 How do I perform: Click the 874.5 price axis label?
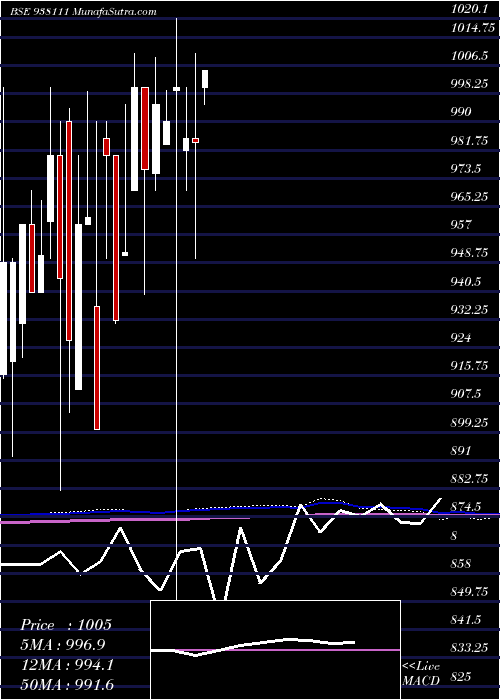pyautogui.click(x=467, y=507)
